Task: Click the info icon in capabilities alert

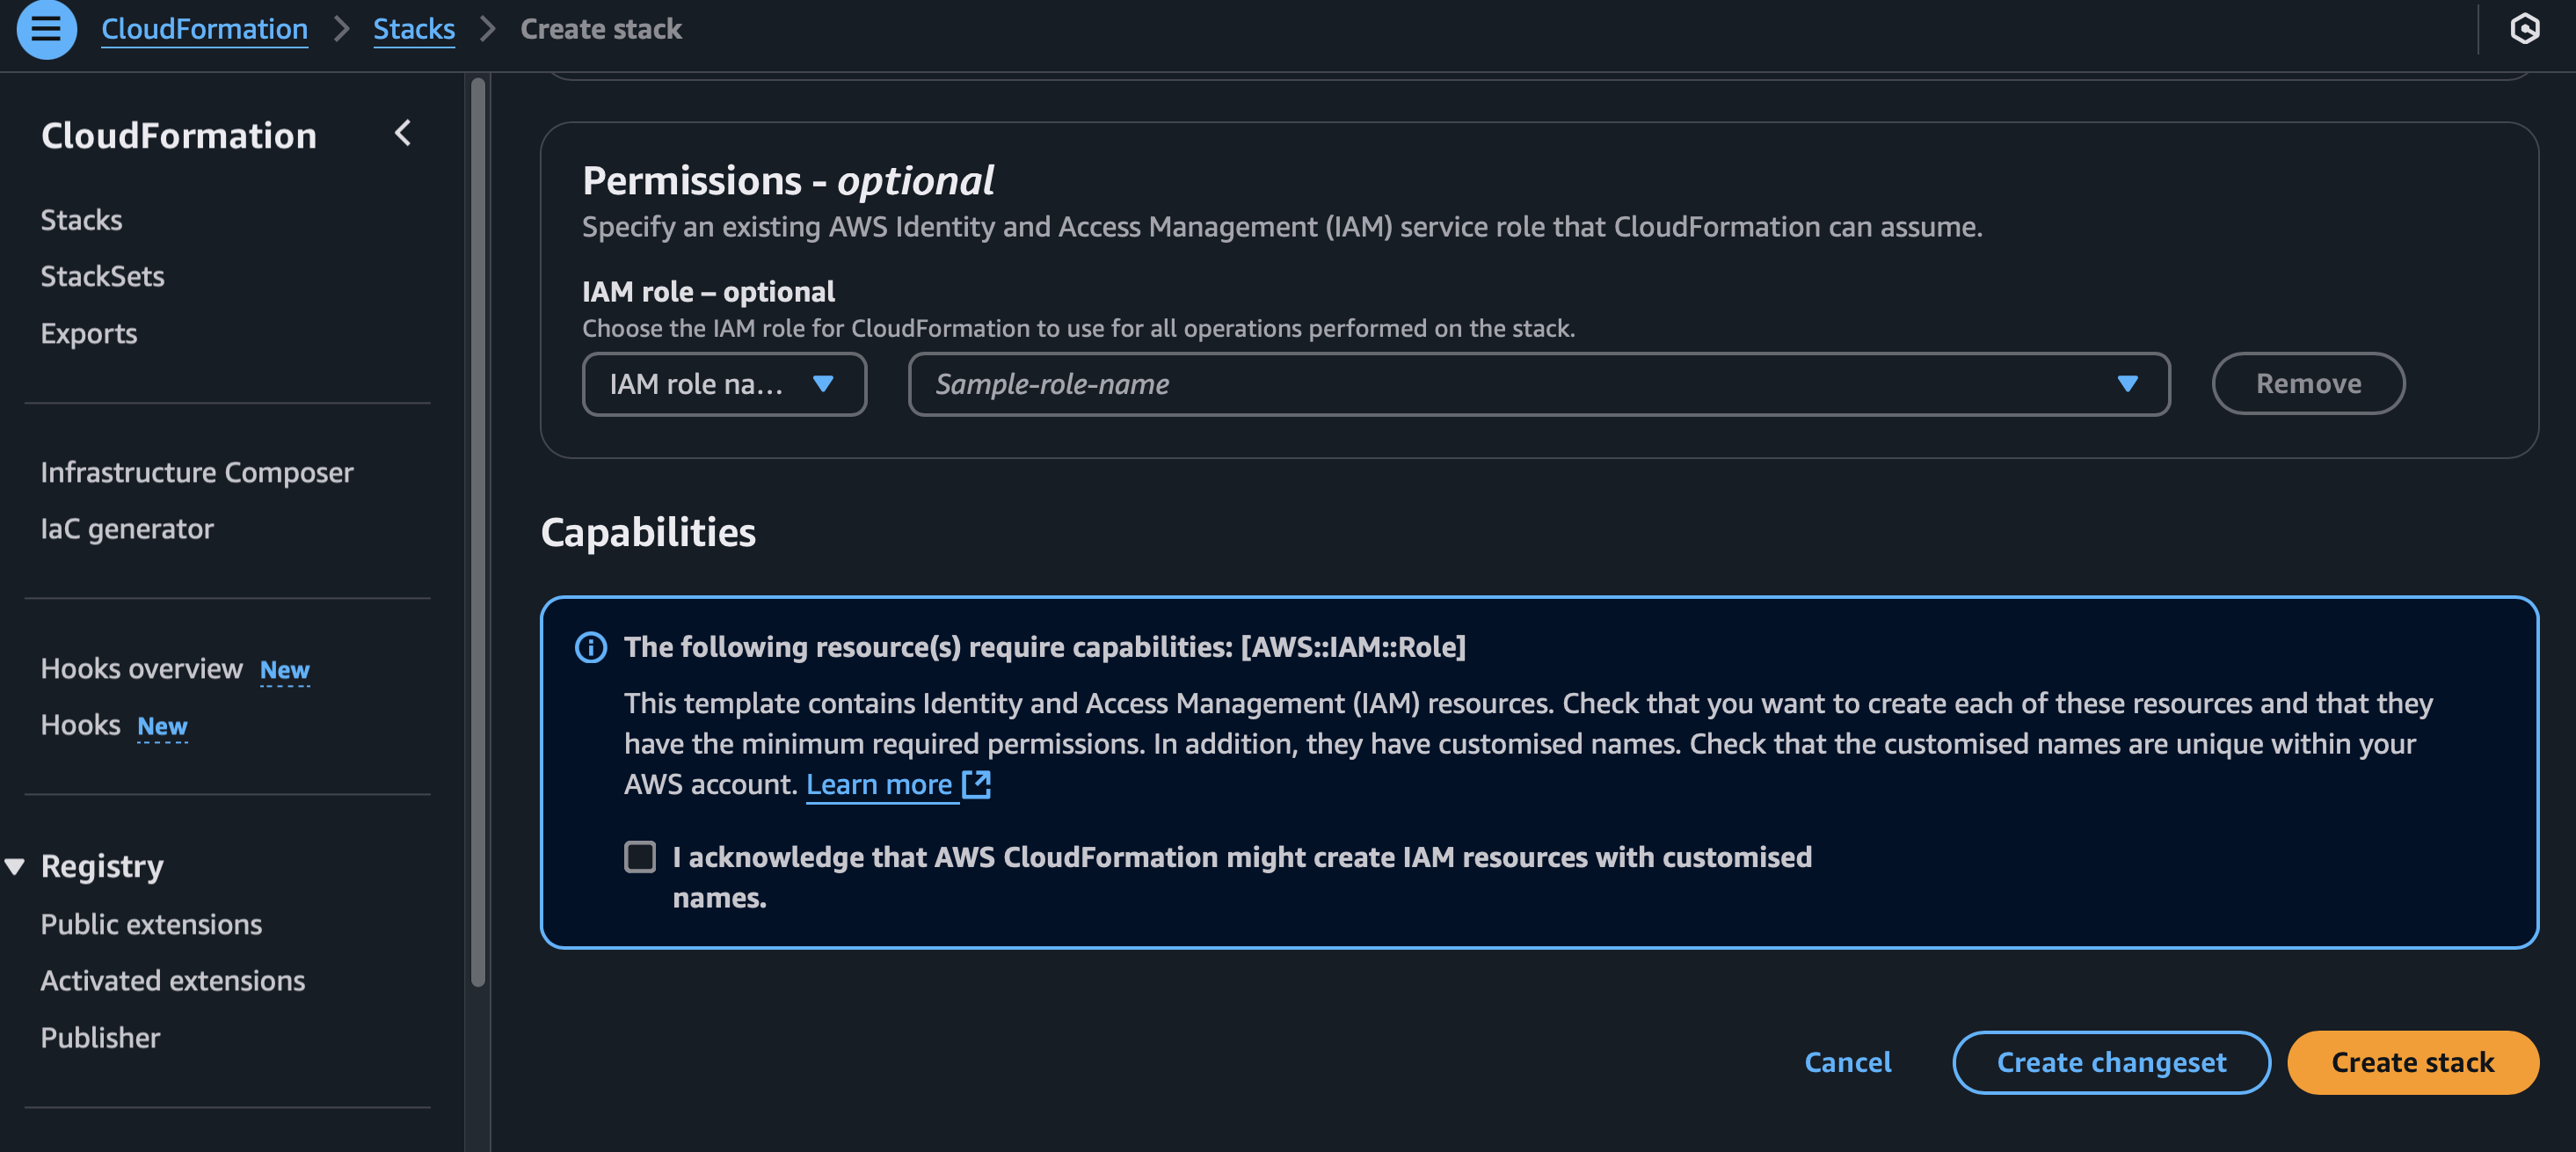Action: pyautogui.click(x=591, y=648)
